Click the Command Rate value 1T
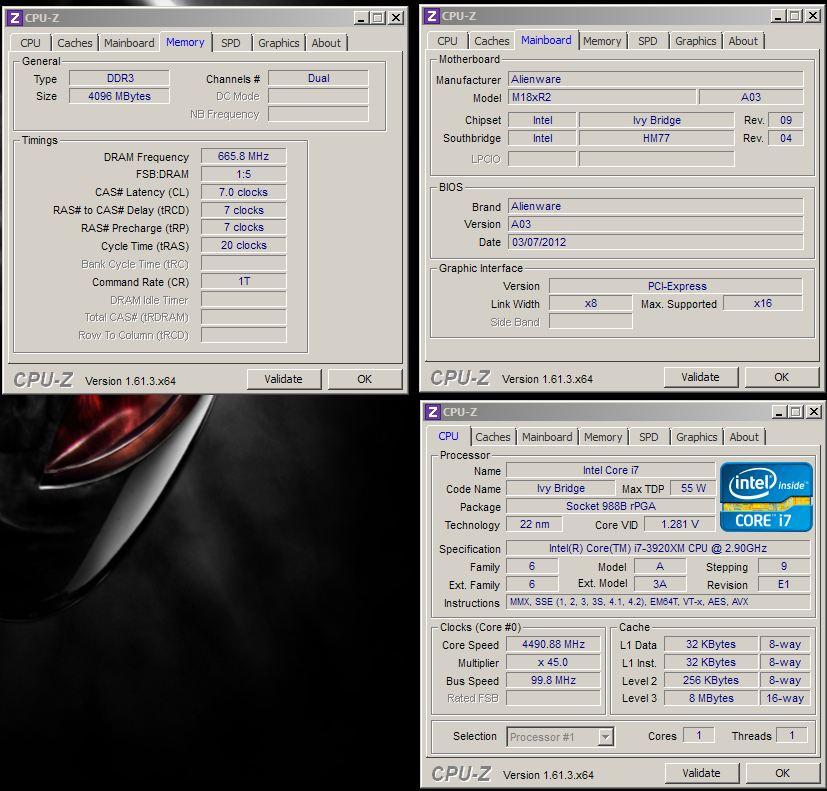827x791 pixels. pyautogui.click(x=244, y=281)
